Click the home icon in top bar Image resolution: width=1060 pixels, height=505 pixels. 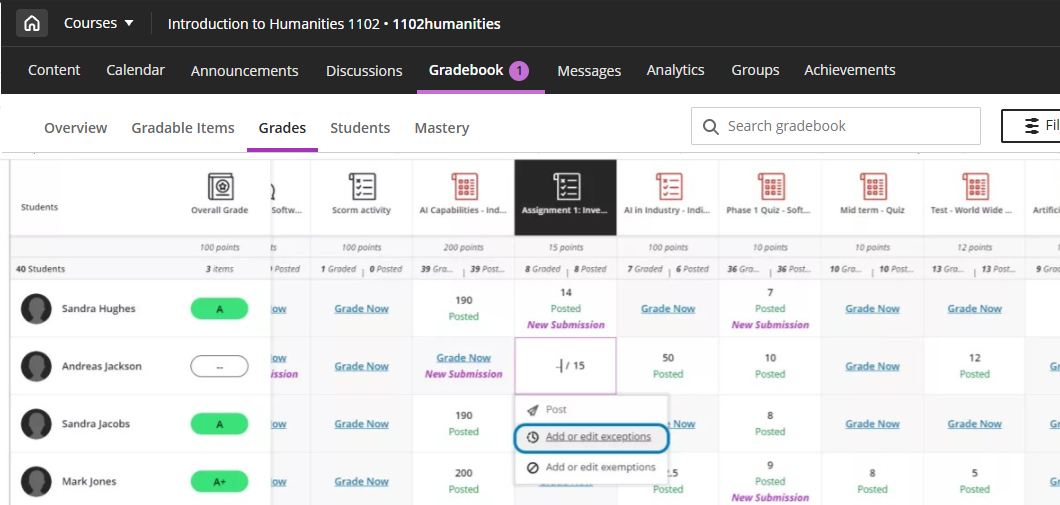coord(32,23)
